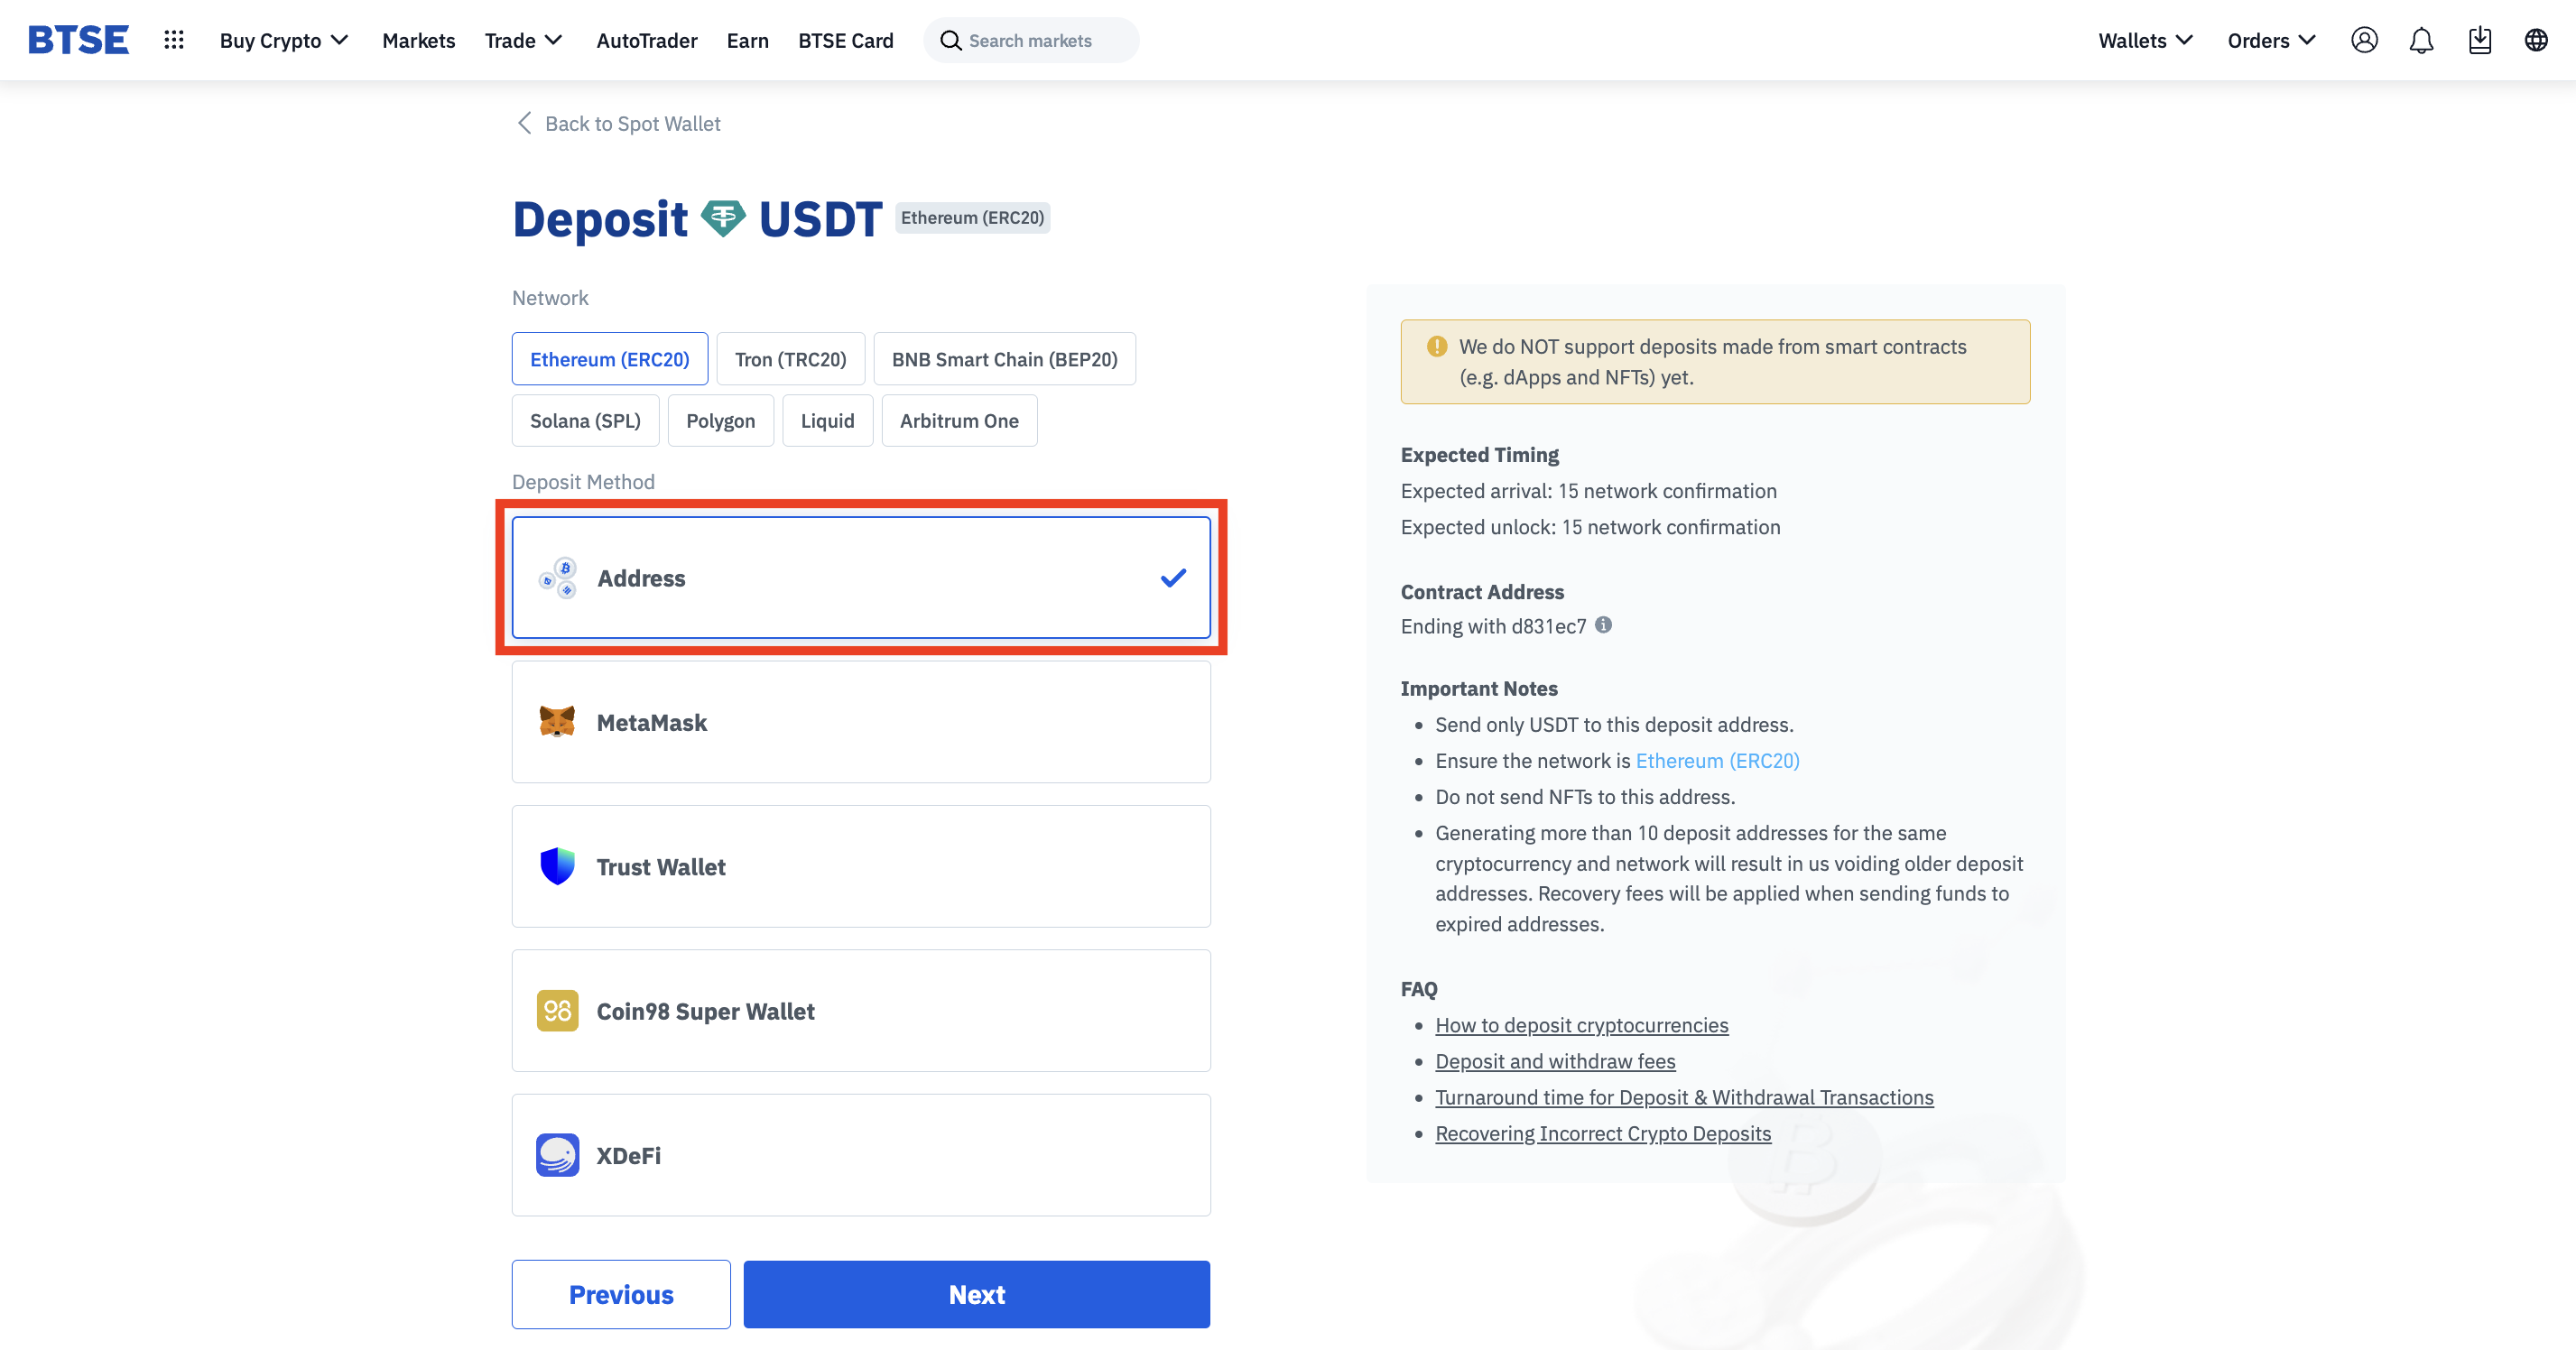Expand the Orders dropdown menu

point(2271,40)
